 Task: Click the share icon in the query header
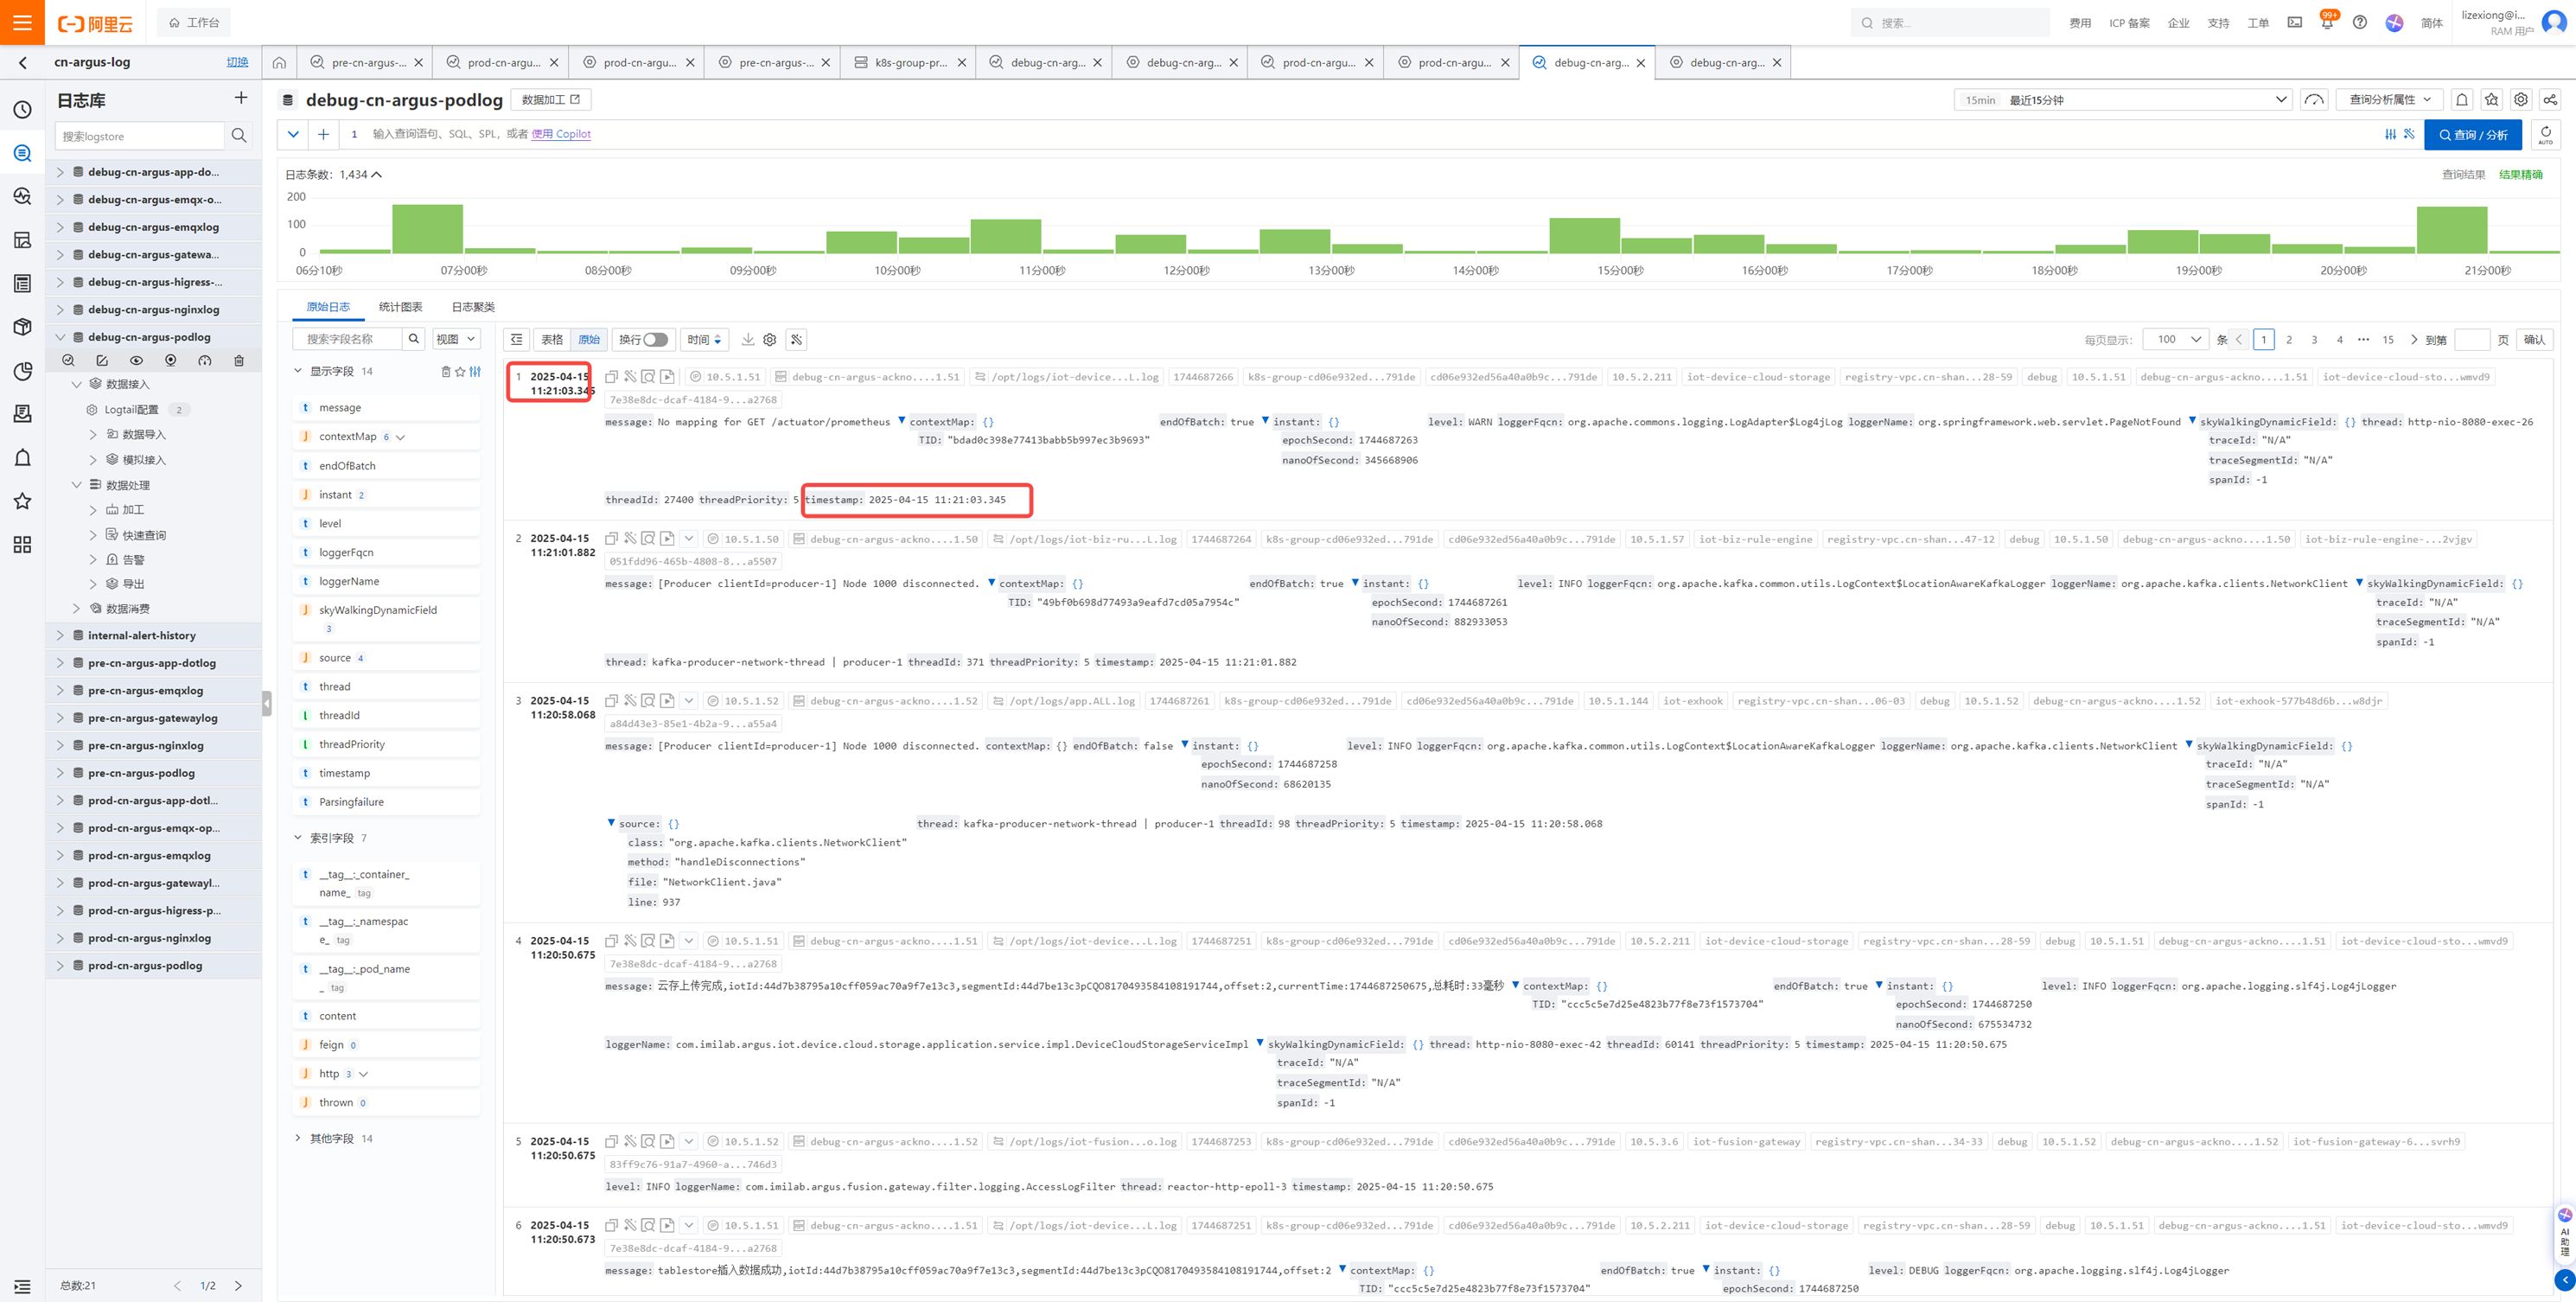(2550, 100)
